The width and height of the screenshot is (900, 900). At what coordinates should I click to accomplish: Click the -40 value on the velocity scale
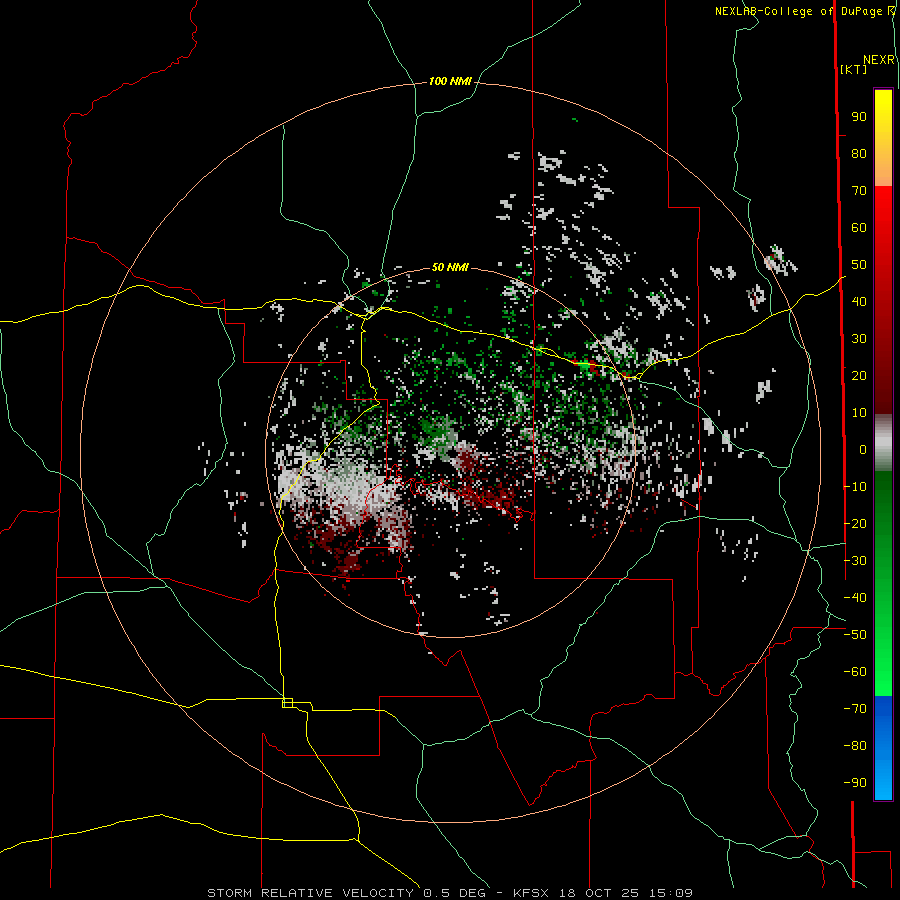(855, 598)
